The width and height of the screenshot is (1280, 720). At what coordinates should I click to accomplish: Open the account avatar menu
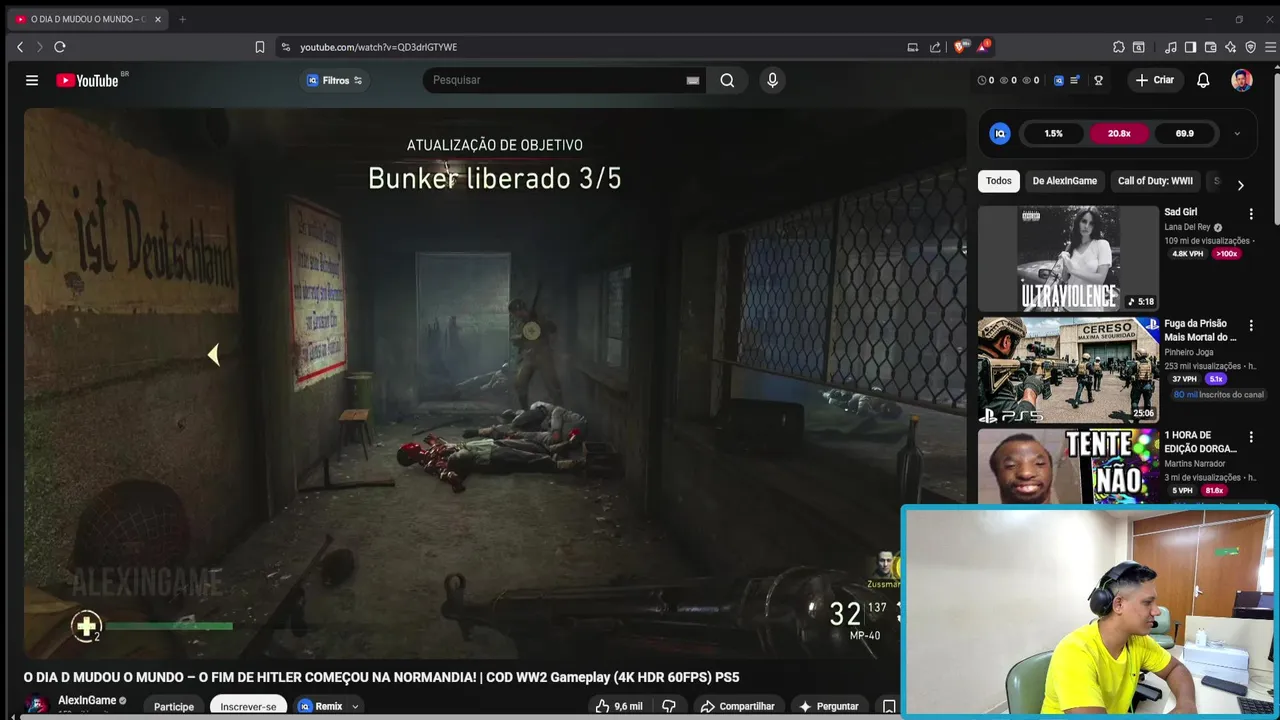pyautogui.click(x=1241, y=80)
